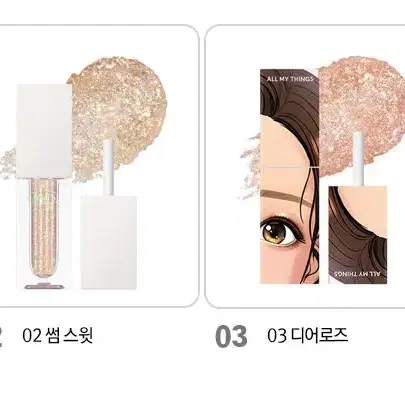Click the round base of the glitter tube
Viewport: 405px width, 405px height.
(44, 286)
